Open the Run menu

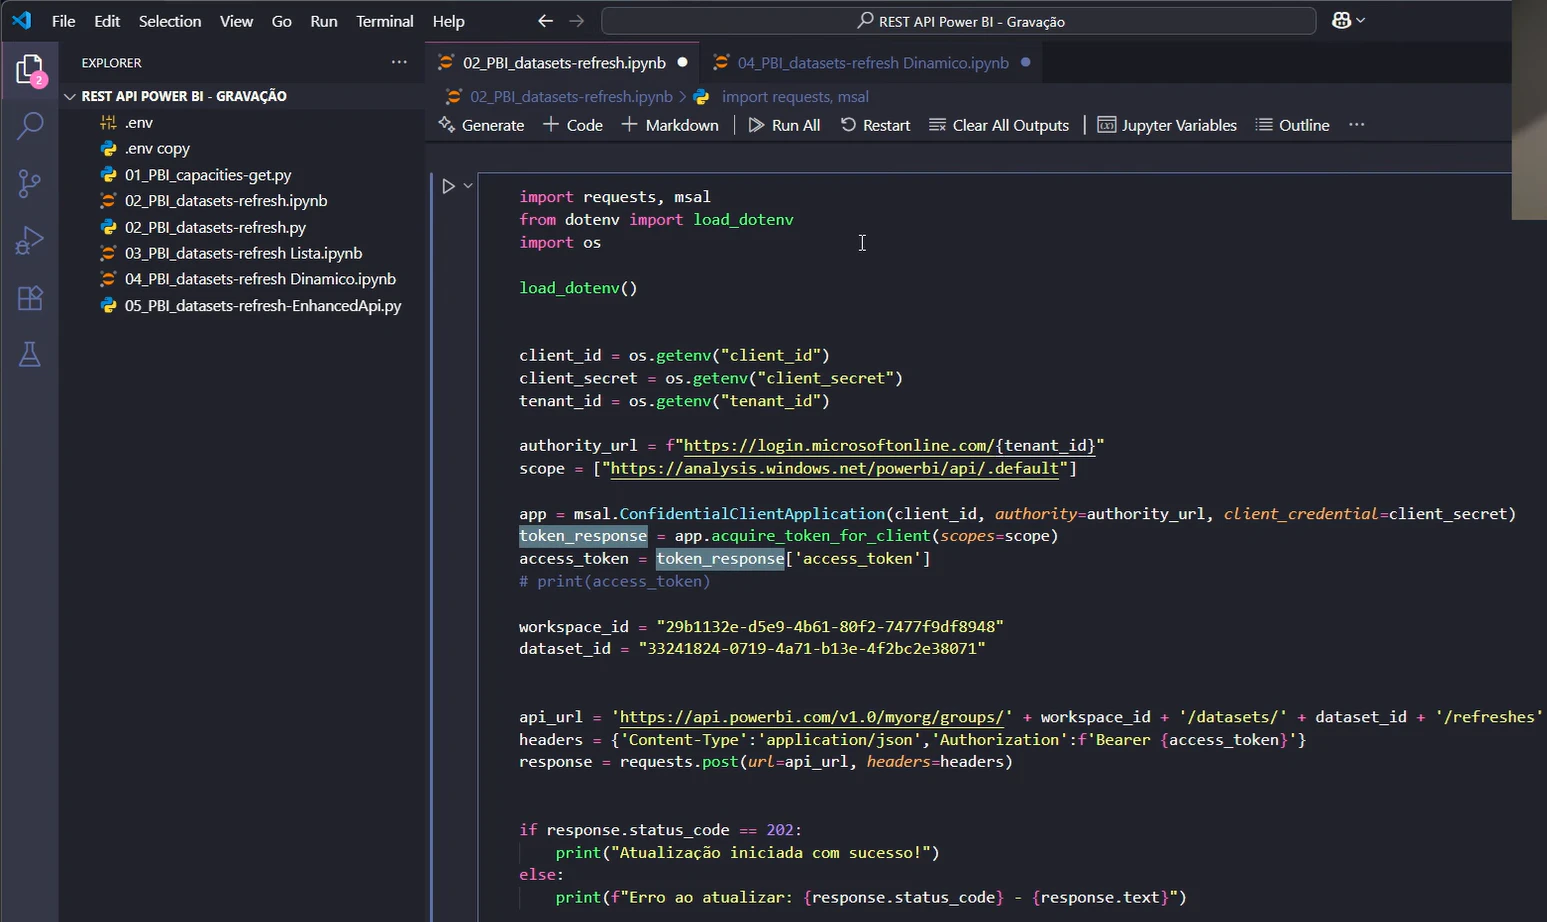[324, 21]
